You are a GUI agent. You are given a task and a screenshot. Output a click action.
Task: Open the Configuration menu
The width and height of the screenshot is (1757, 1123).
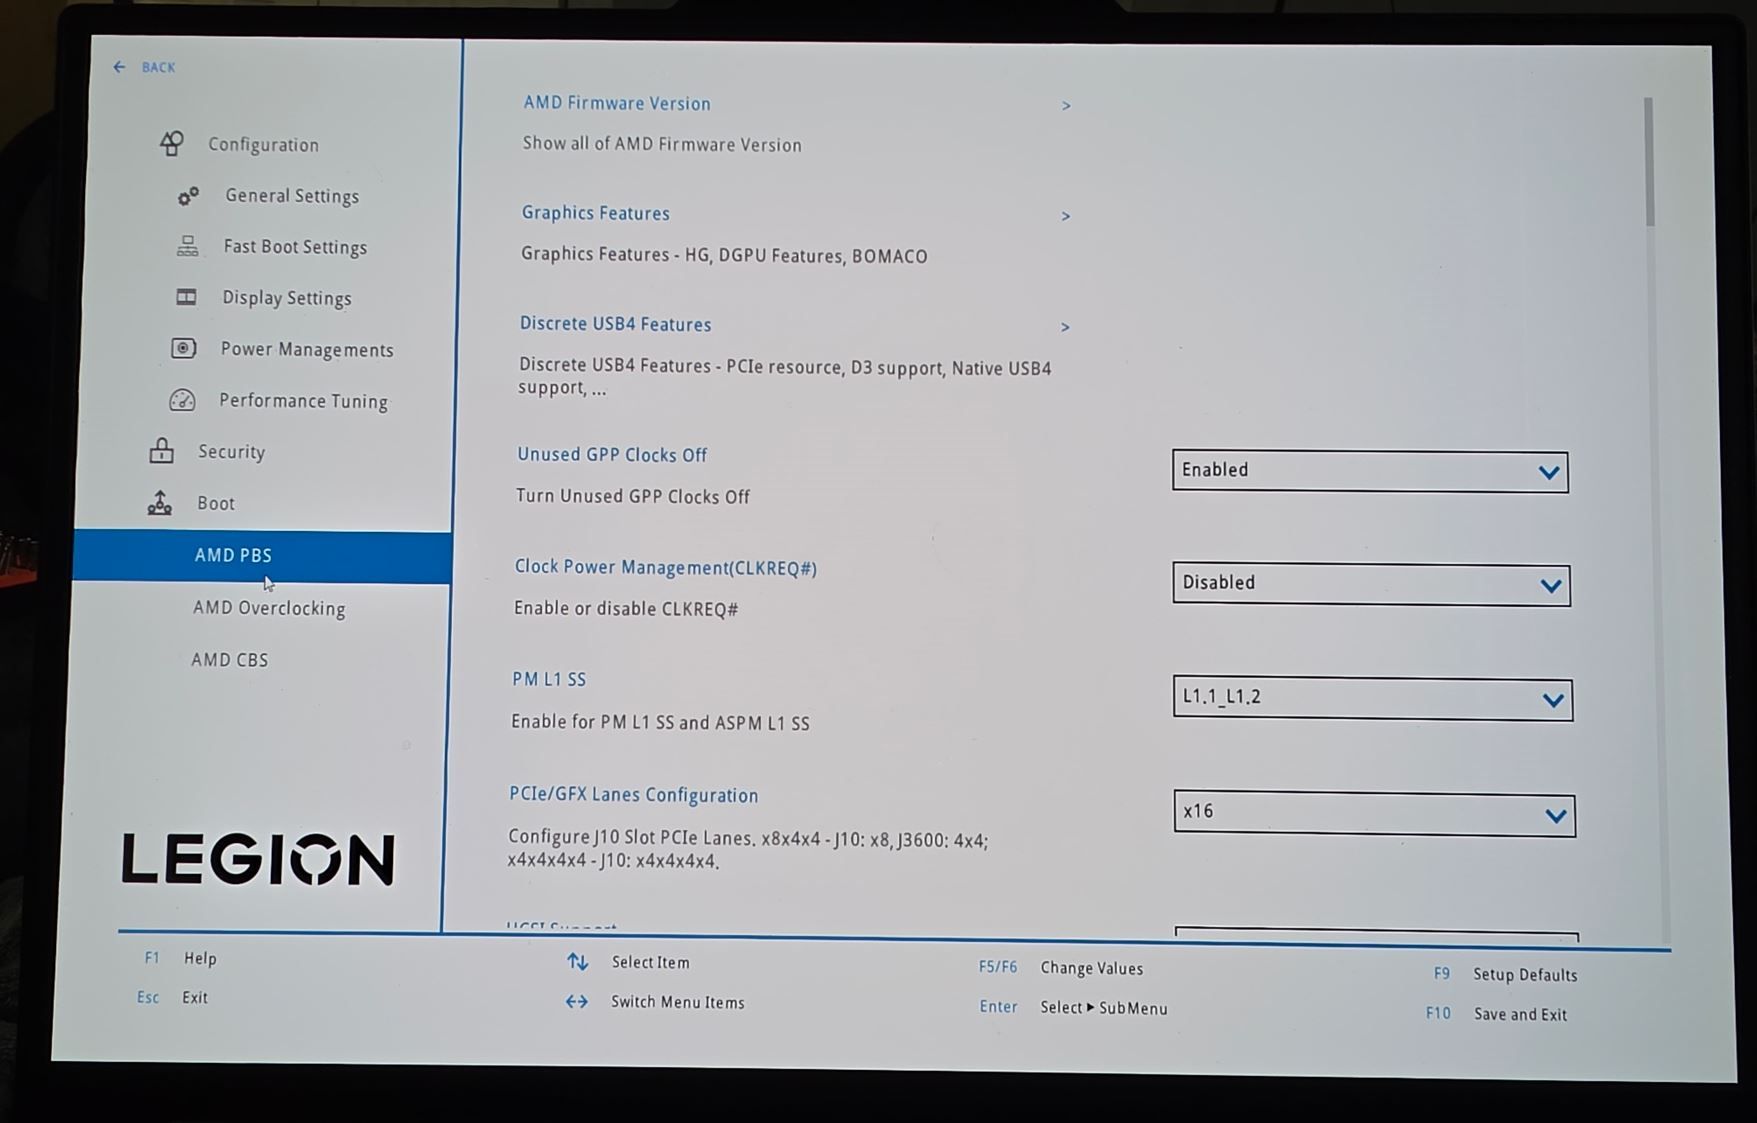264,144
